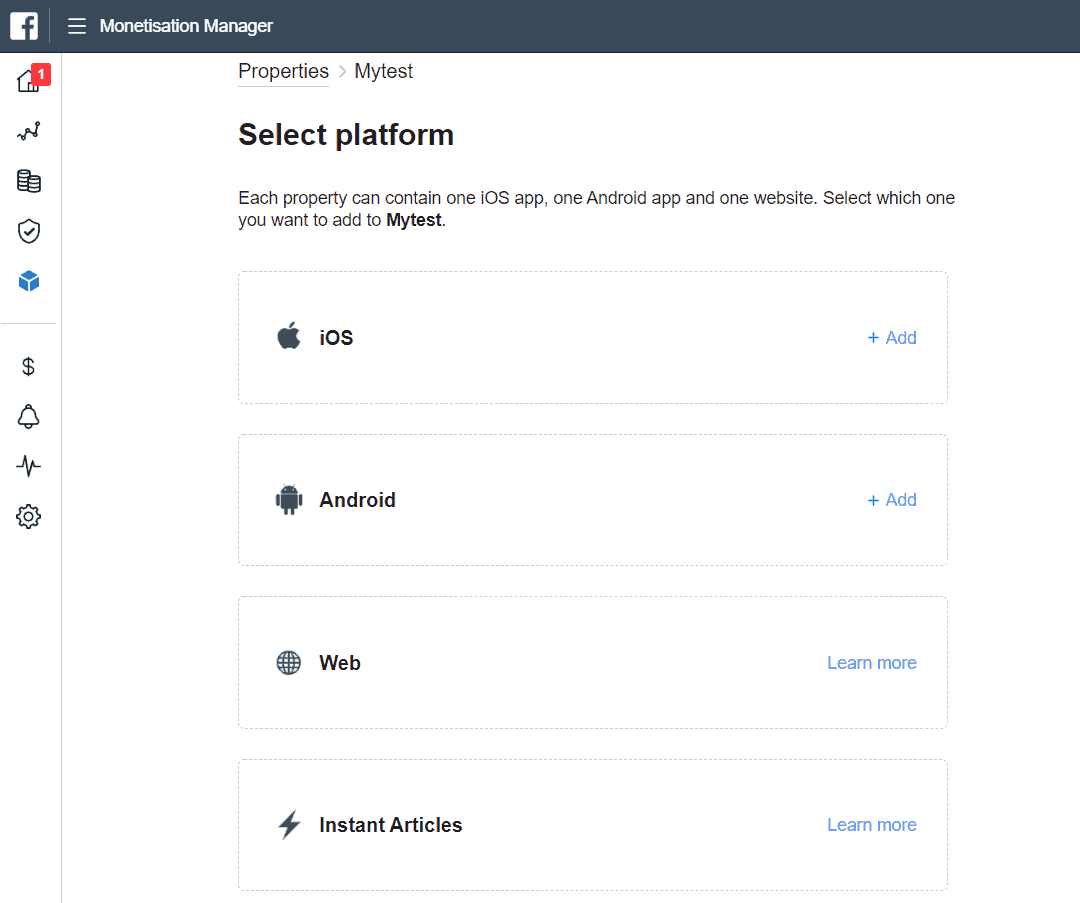Screen dimensions: 1080x903
Task: Click the Facebook logo icon
Action: [24, 26]
